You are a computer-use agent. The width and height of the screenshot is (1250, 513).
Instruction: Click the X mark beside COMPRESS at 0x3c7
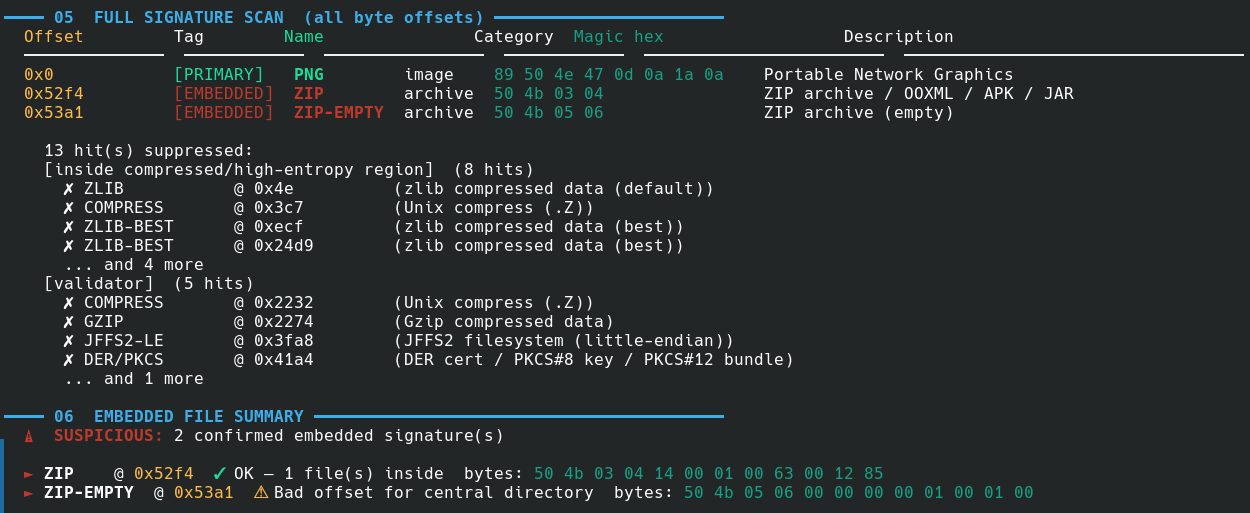pyautogui.click(x=69, y=208)
